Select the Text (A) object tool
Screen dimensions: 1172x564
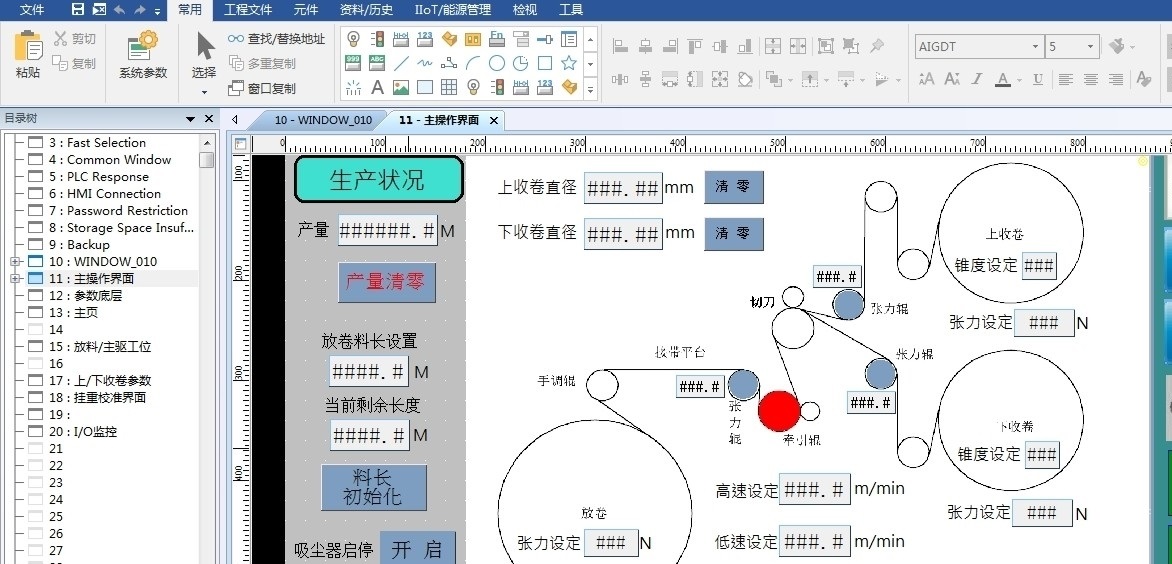[x=377, y=87]
